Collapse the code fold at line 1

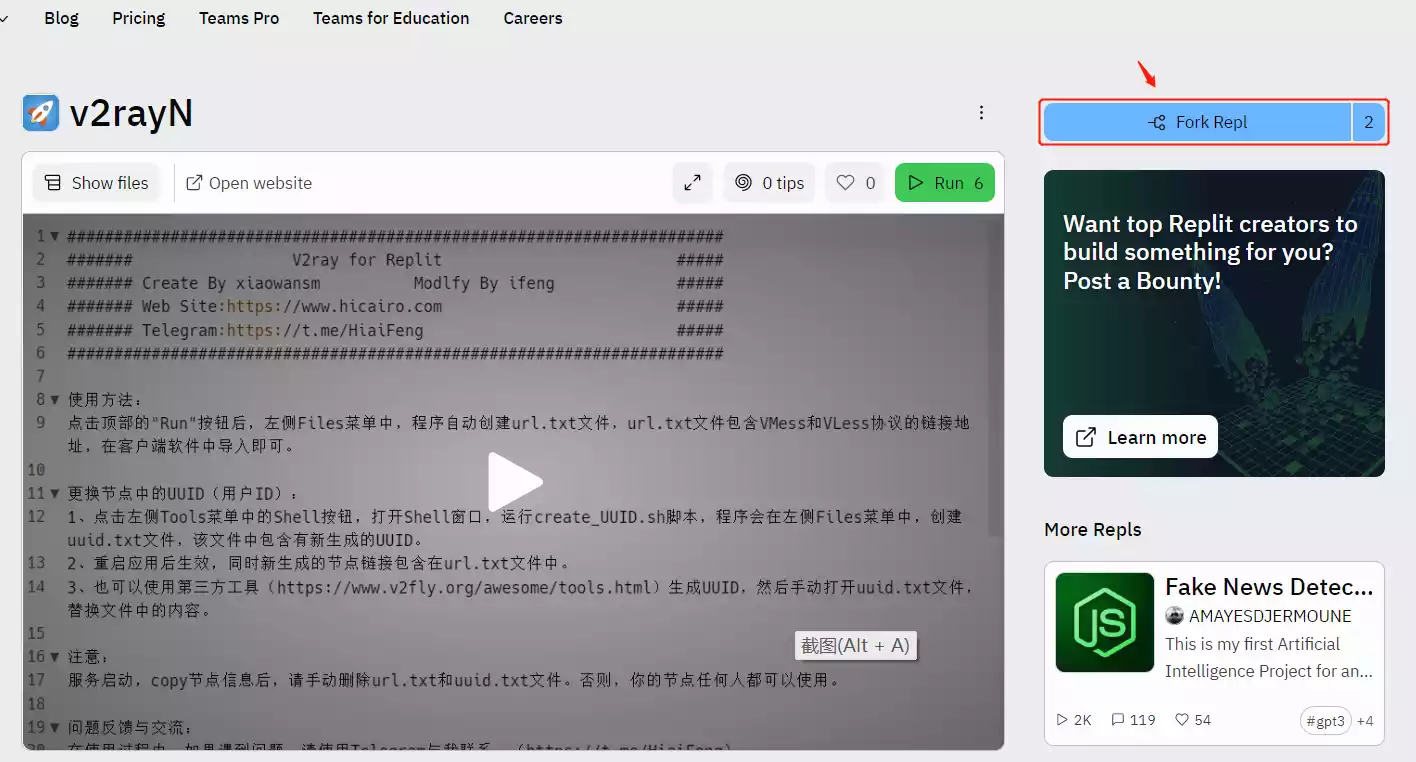pos(52,236)
